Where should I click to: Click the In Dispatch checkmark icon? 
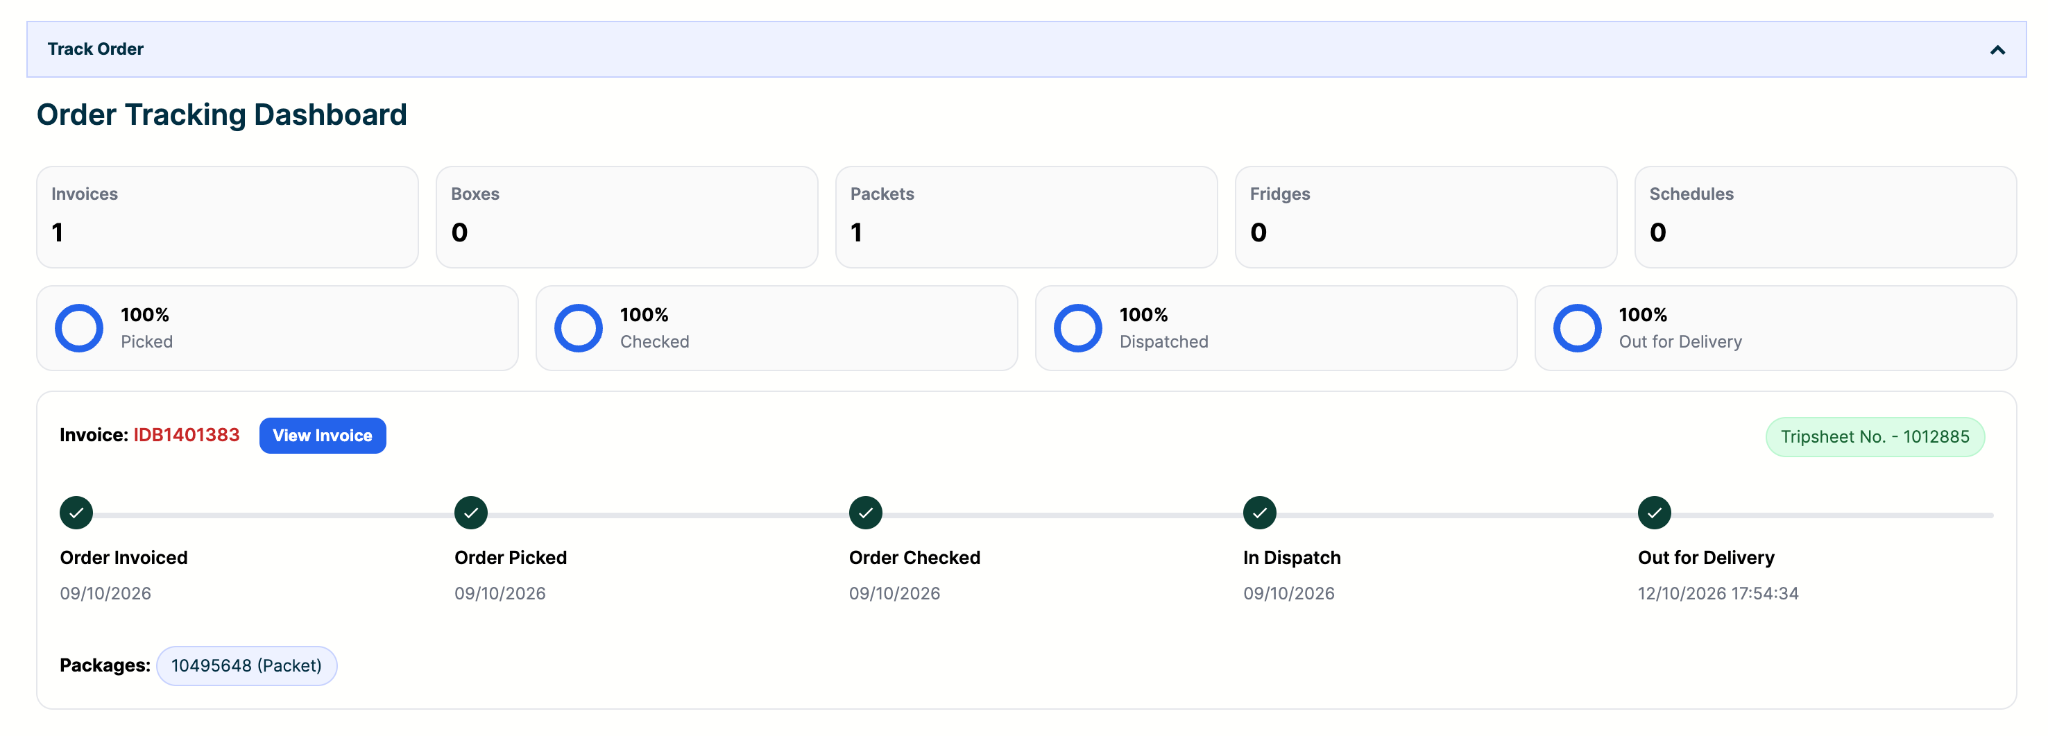1260,513
